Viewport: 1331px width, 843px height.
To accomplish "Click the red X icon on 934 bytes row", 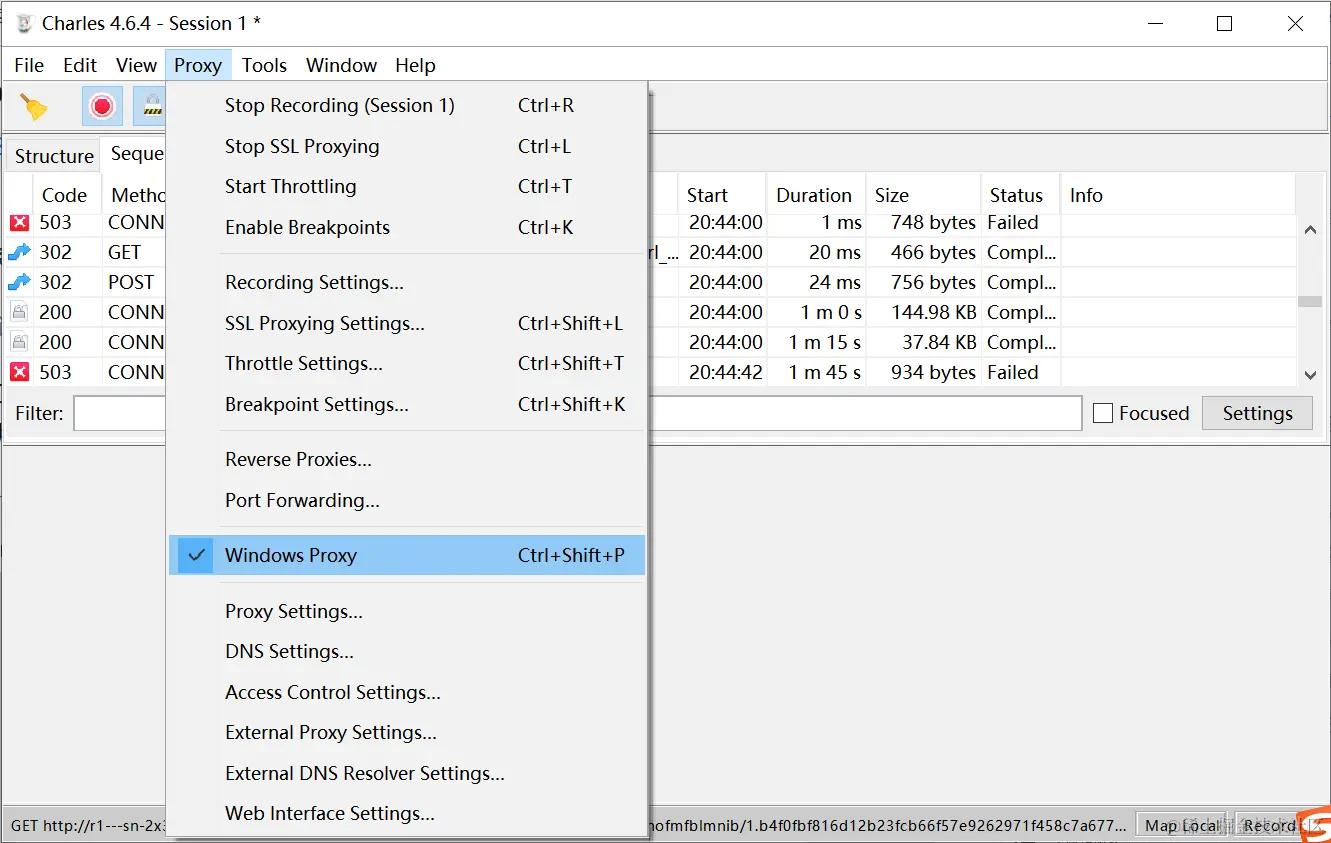I will pos(20,372).
